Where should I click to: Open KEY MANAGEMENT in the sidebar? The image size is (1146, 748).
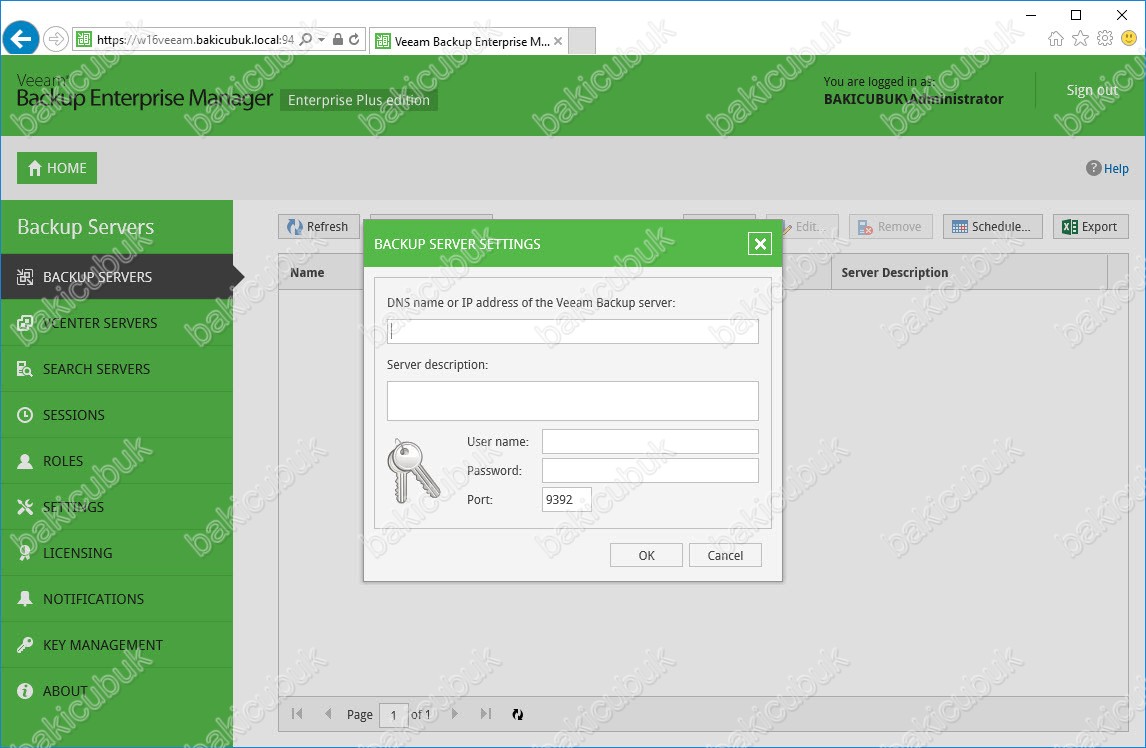click(x=117, y=645)
